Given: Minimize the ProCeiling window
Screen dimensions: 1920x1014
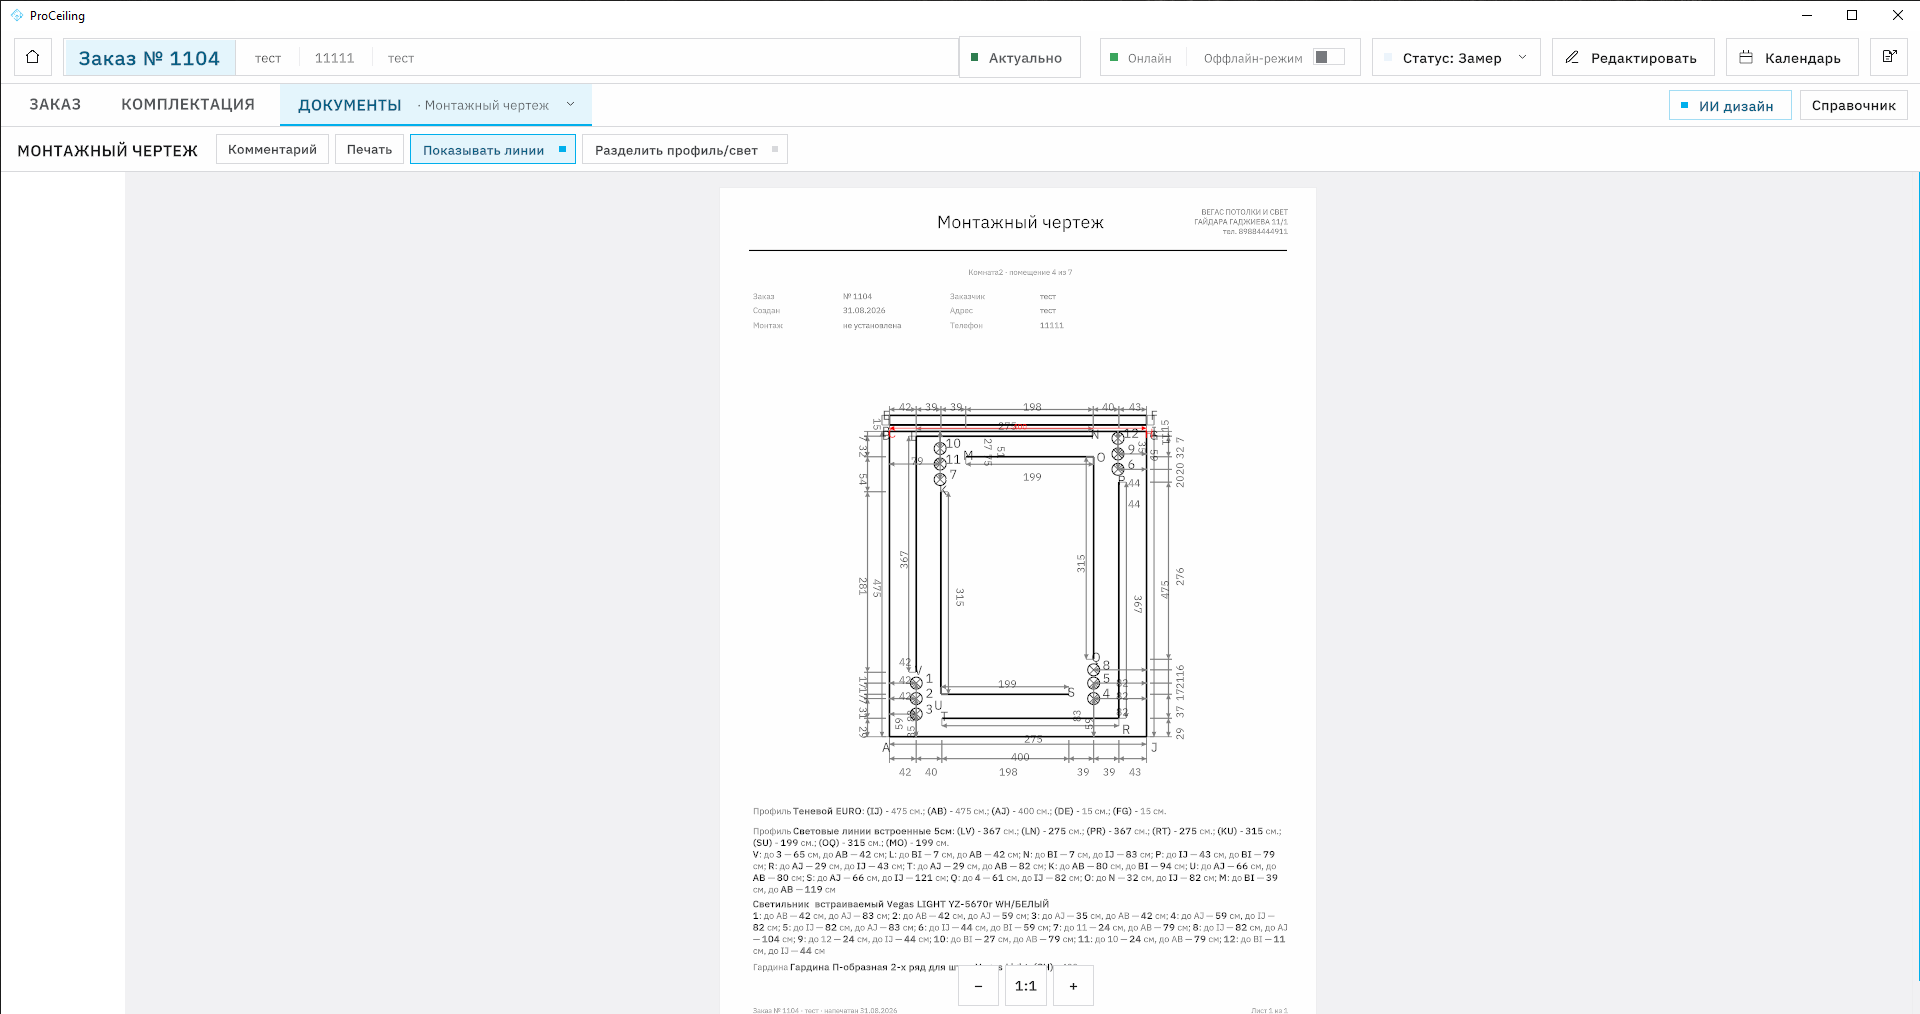Looking at the screenshot, I should (x=1807, y=15).
